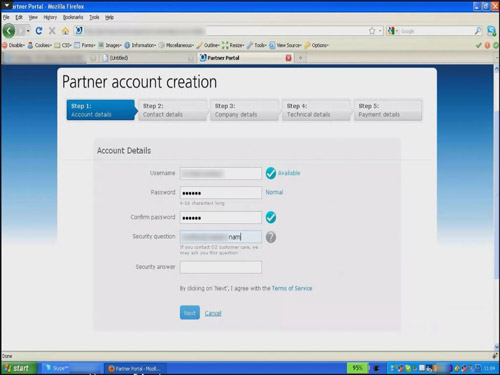
Task: Open the History menu
Action: (50, 17)
